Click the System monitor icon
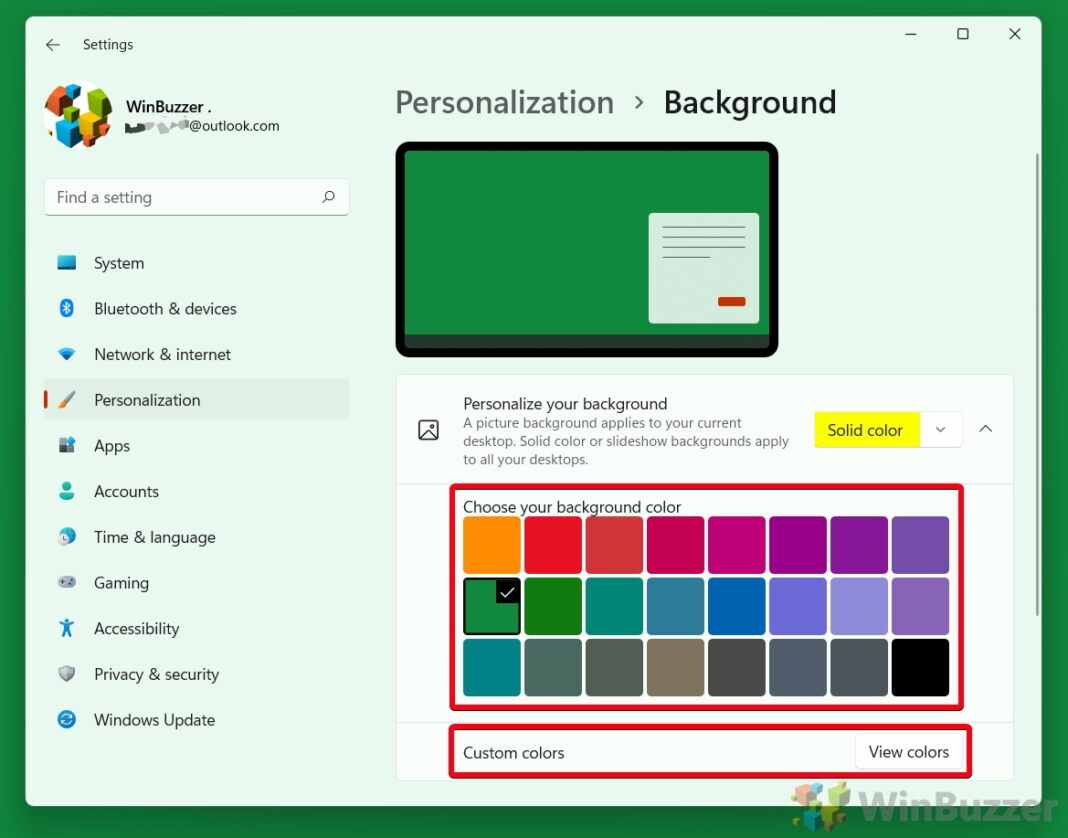 67,263
